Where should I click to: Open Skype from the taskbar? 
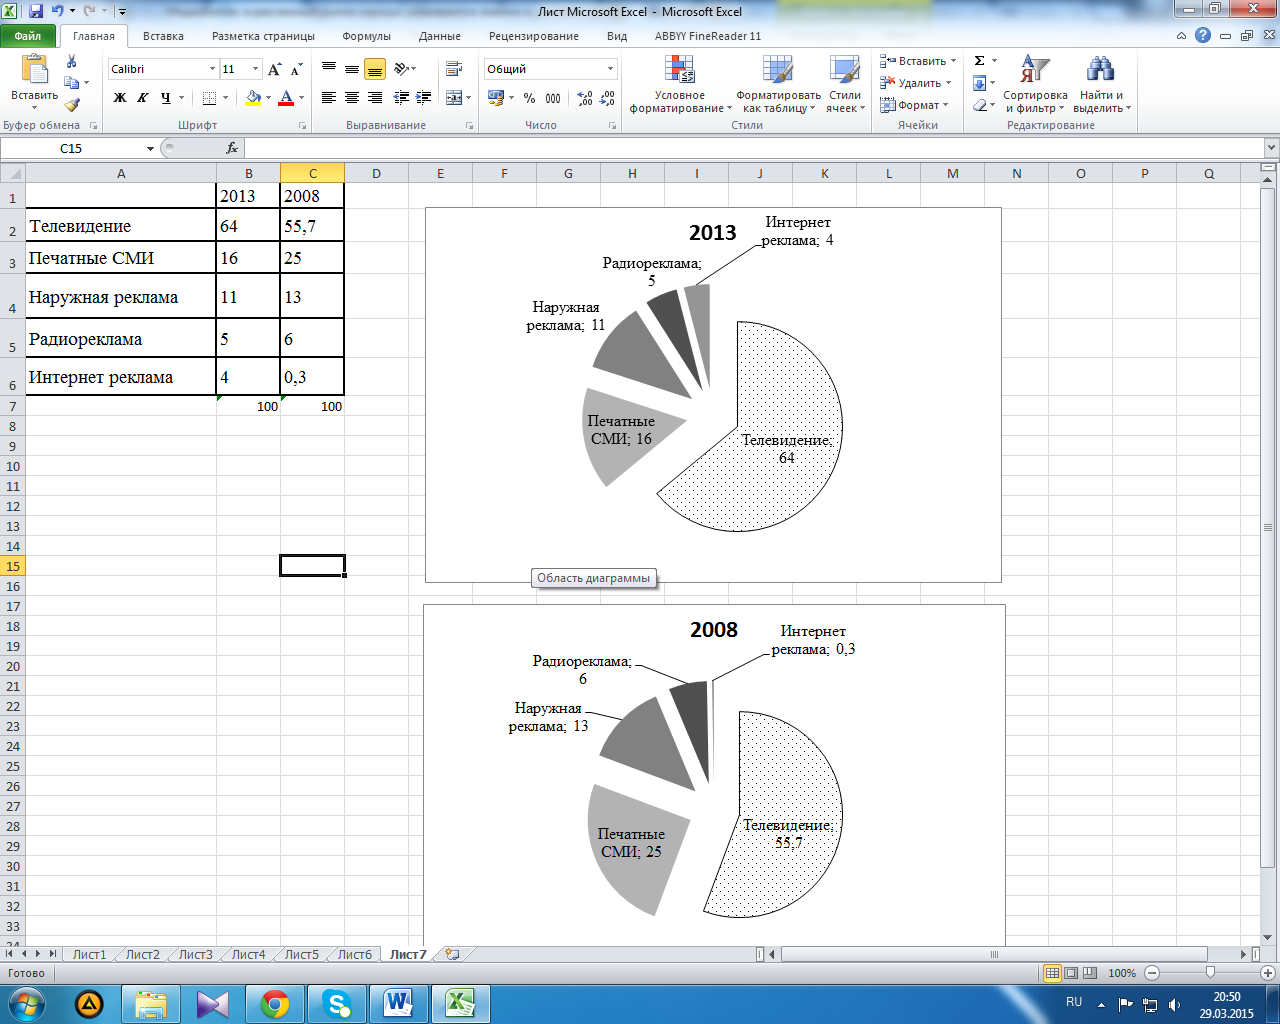point(337,1003)
